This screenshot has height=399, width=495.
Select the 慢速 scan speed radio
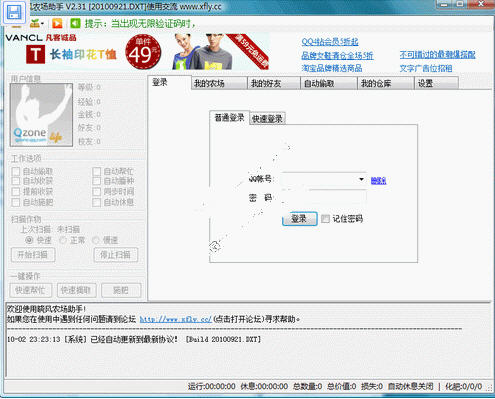pos(96,240)
